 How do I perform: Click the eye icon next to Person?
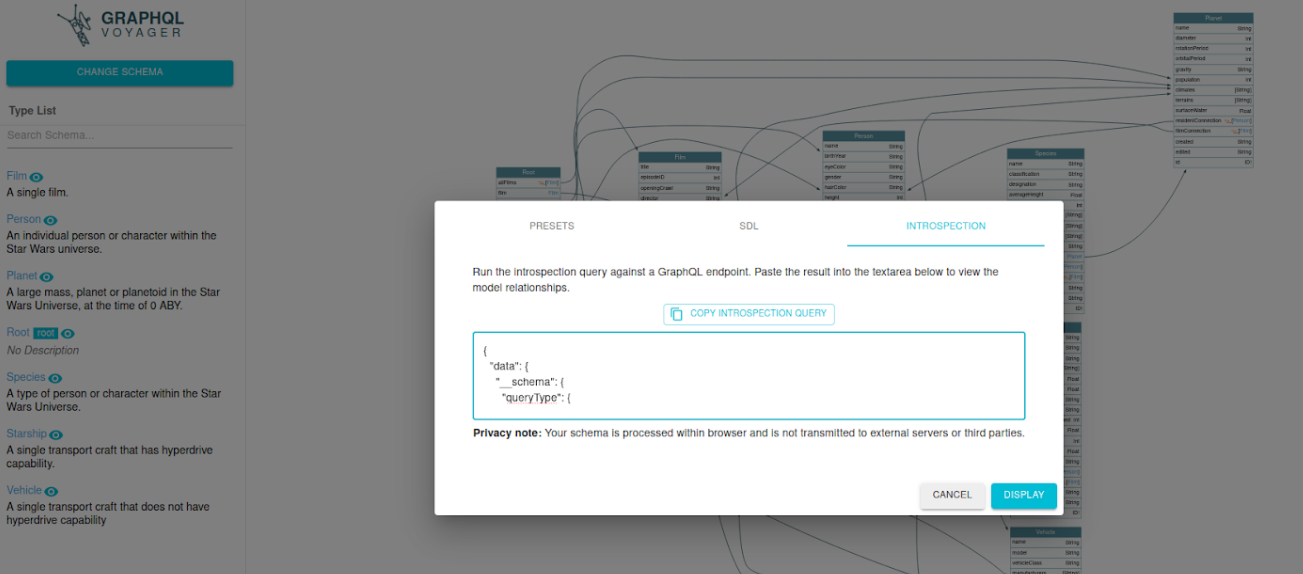[51, 220]
